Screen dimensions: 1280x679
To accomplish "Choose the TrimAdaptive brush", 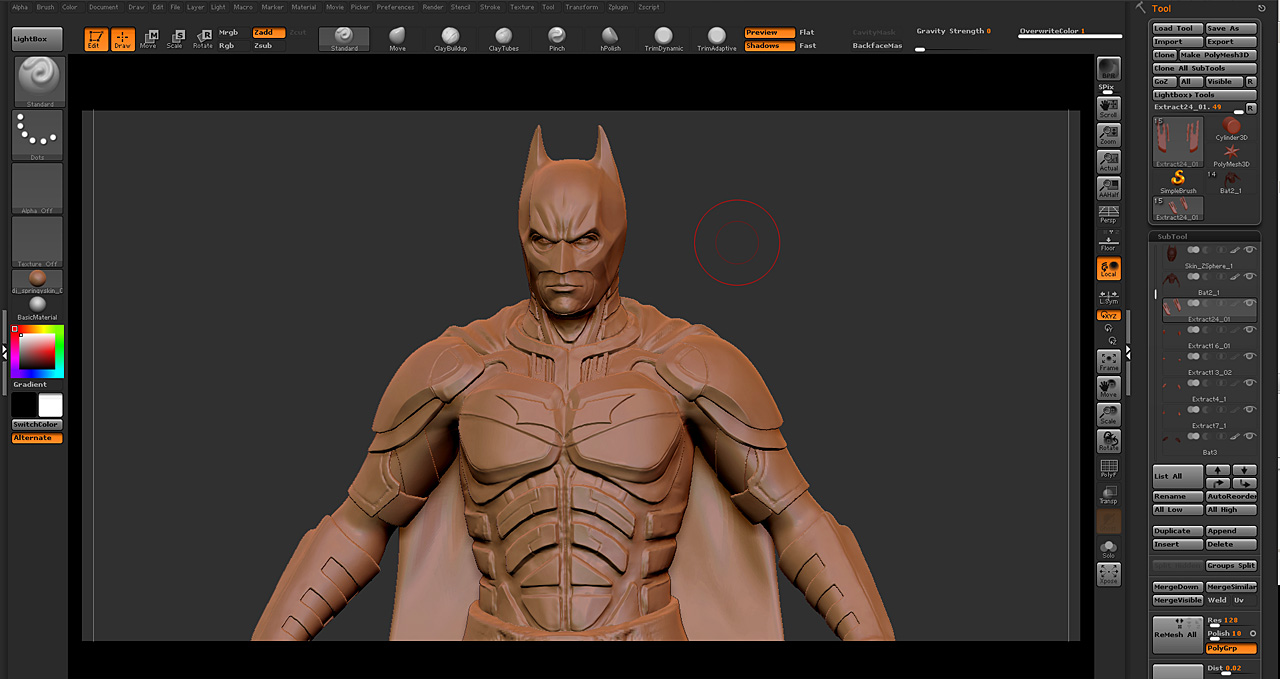I will click(717, 39).
